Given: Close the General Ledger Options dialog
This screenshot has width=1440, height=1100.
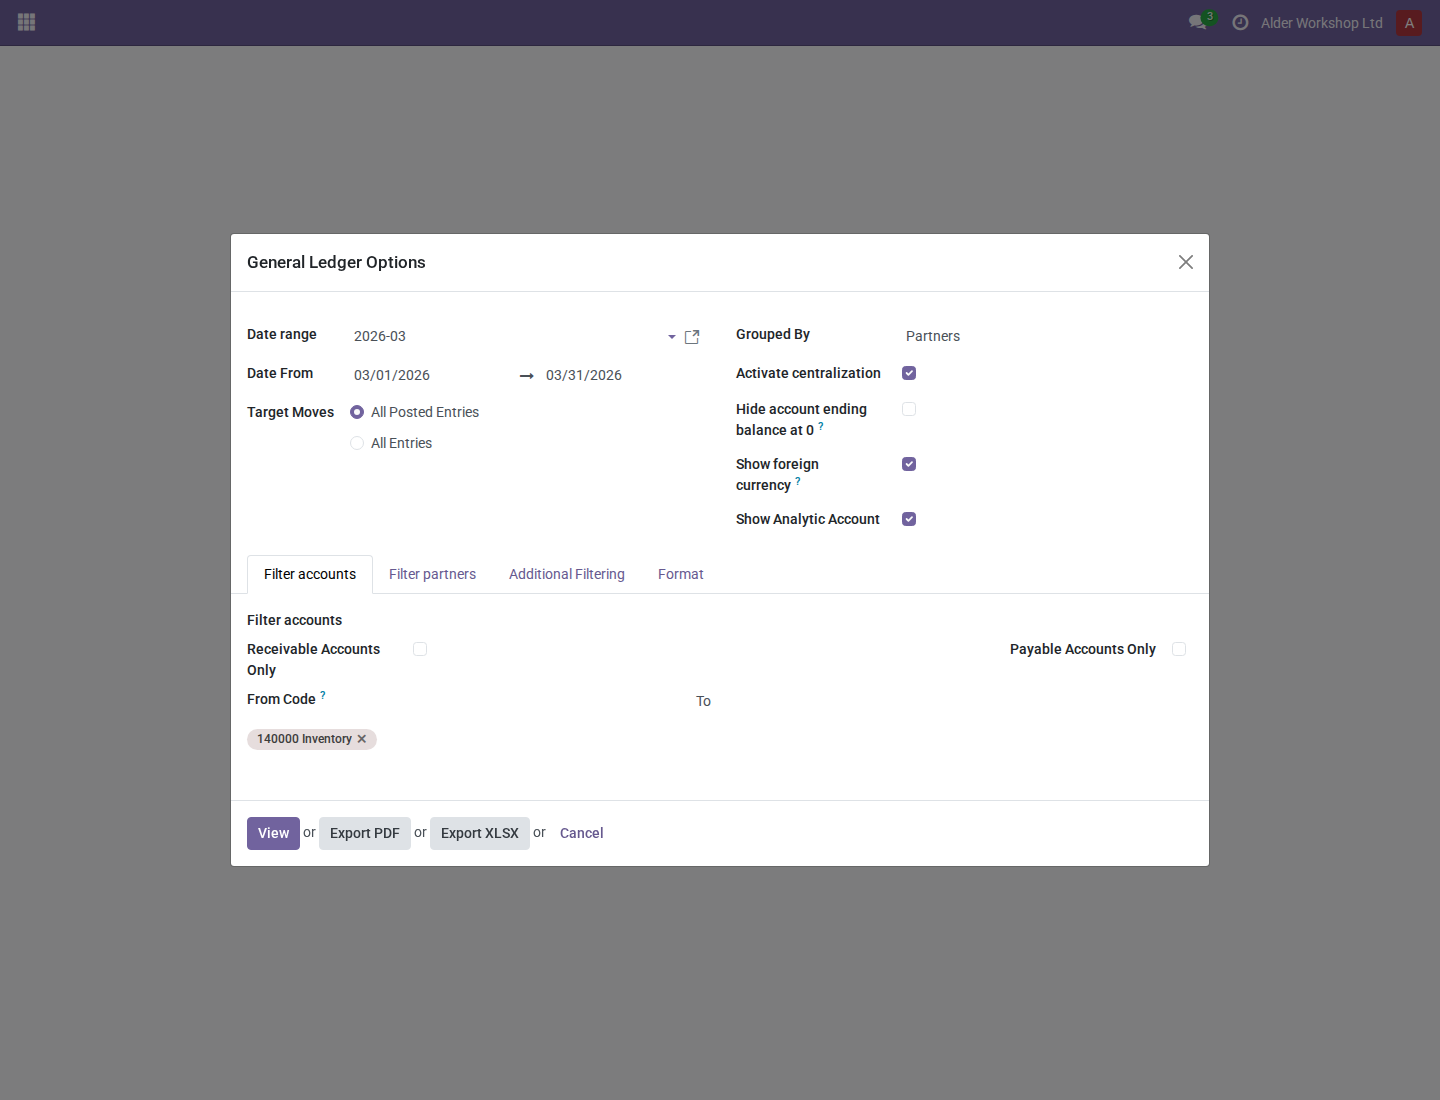Looking at the screenshot, I should pyautogui.click(x=1186, y=262).
